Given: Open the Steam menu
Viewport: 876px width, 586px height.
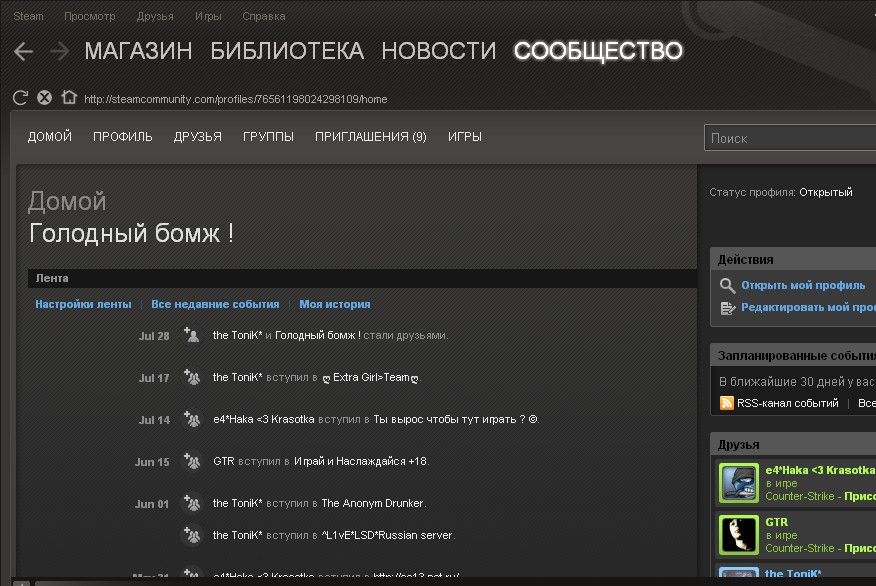Looking at the screenshot, I should pyautogui.click(x=28, y=16).
